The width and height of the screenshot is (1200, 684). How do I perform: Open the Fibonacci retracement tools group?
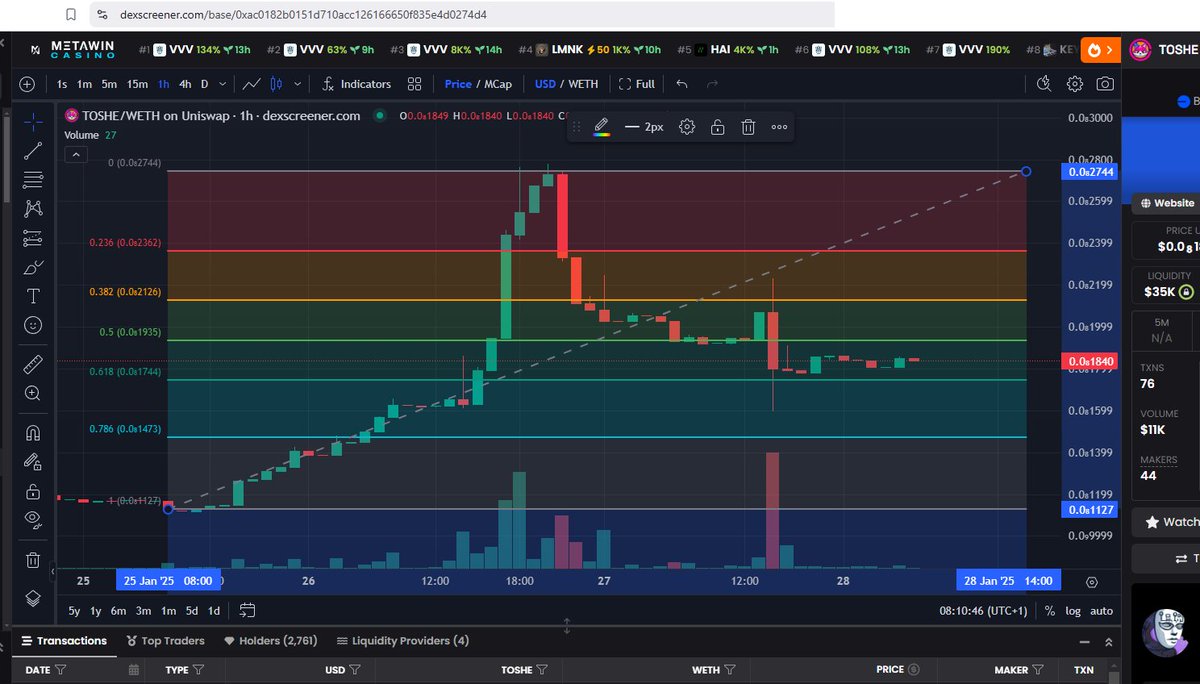coord(33,180)
